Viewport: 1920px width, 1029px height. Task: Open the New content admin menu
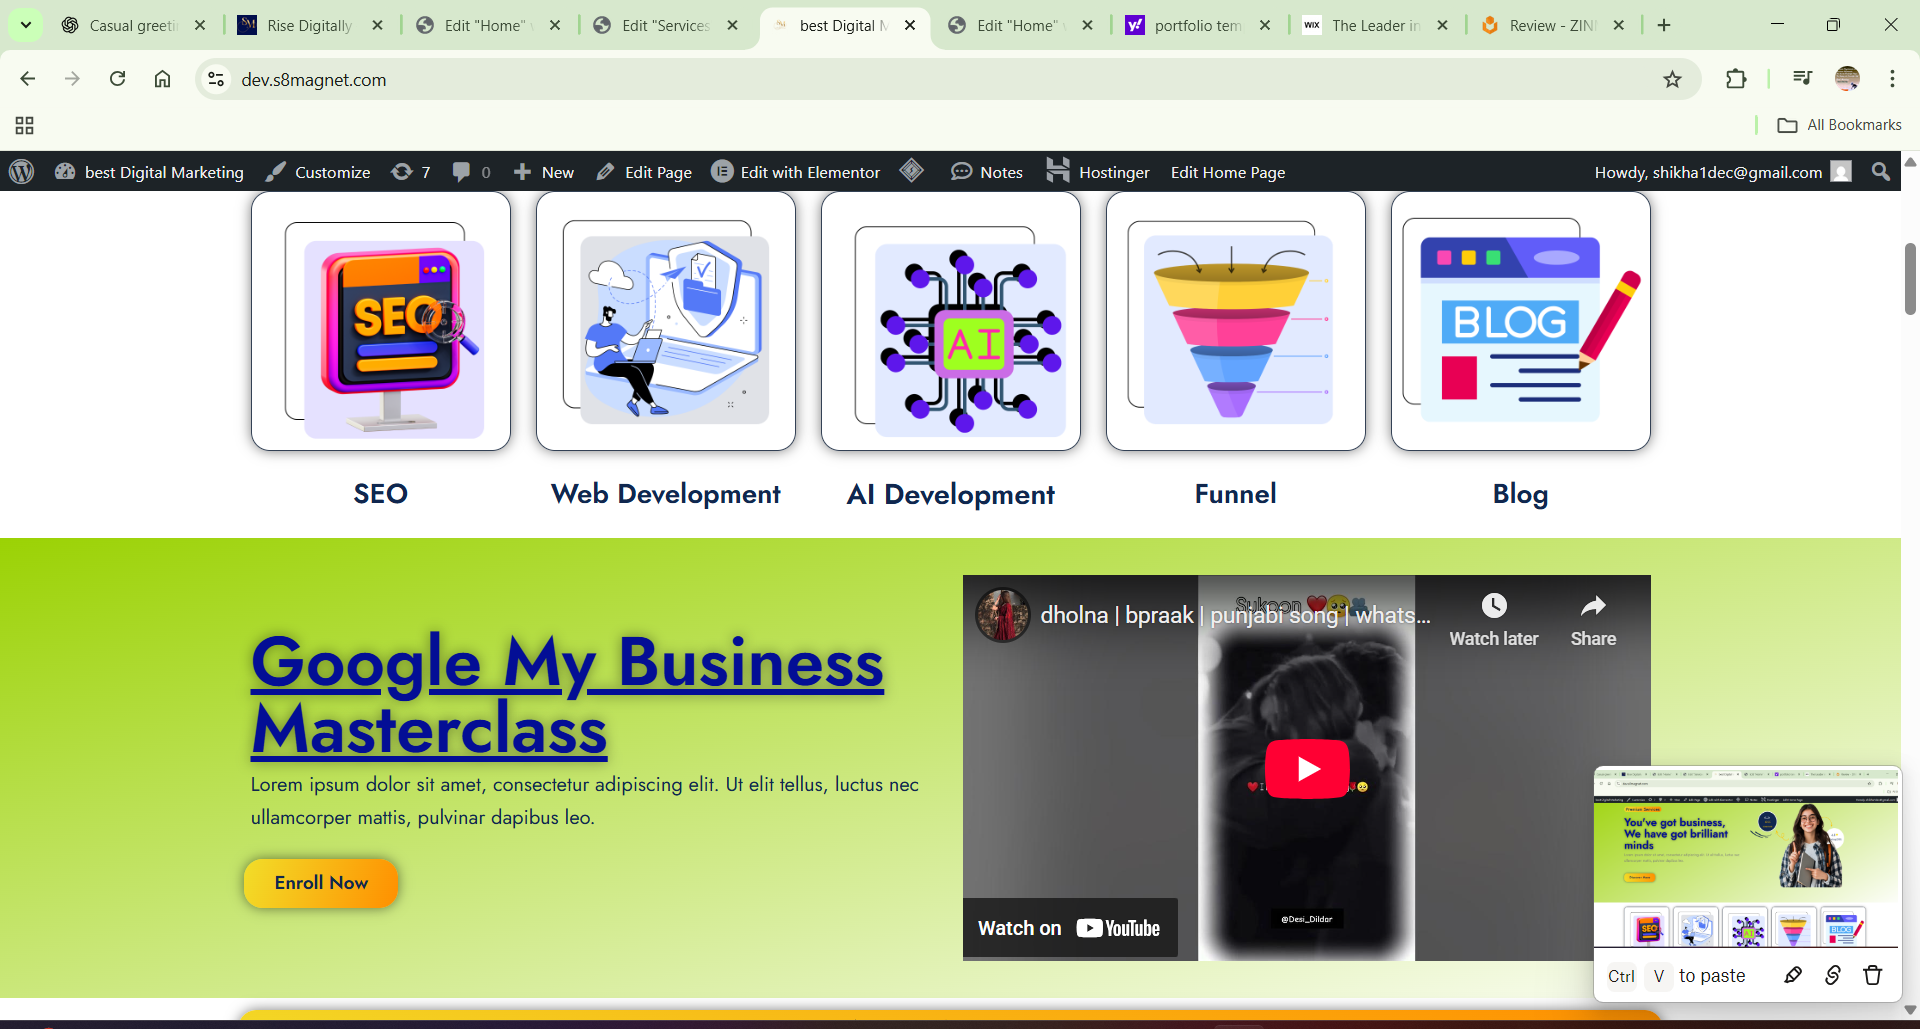tap(544, 172)
